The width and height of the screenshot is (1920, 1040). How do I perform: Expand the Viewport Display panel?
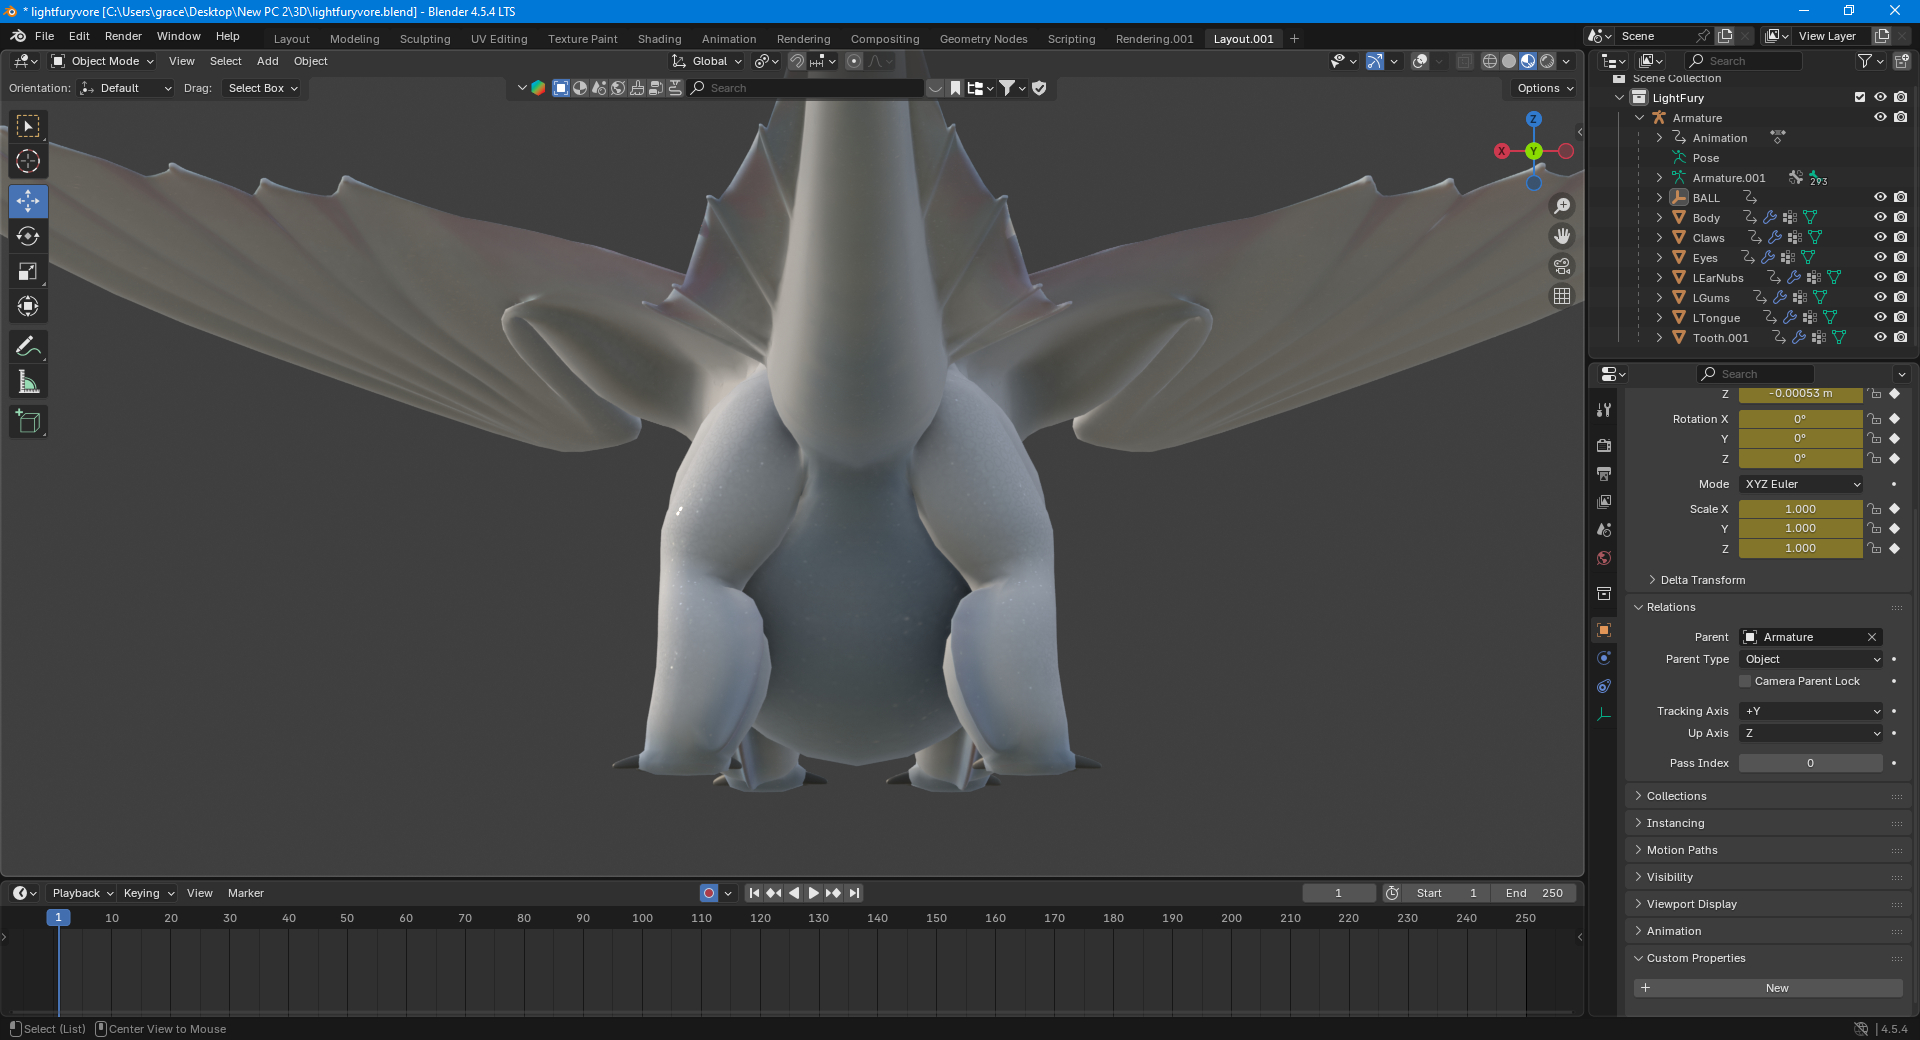1691,904
